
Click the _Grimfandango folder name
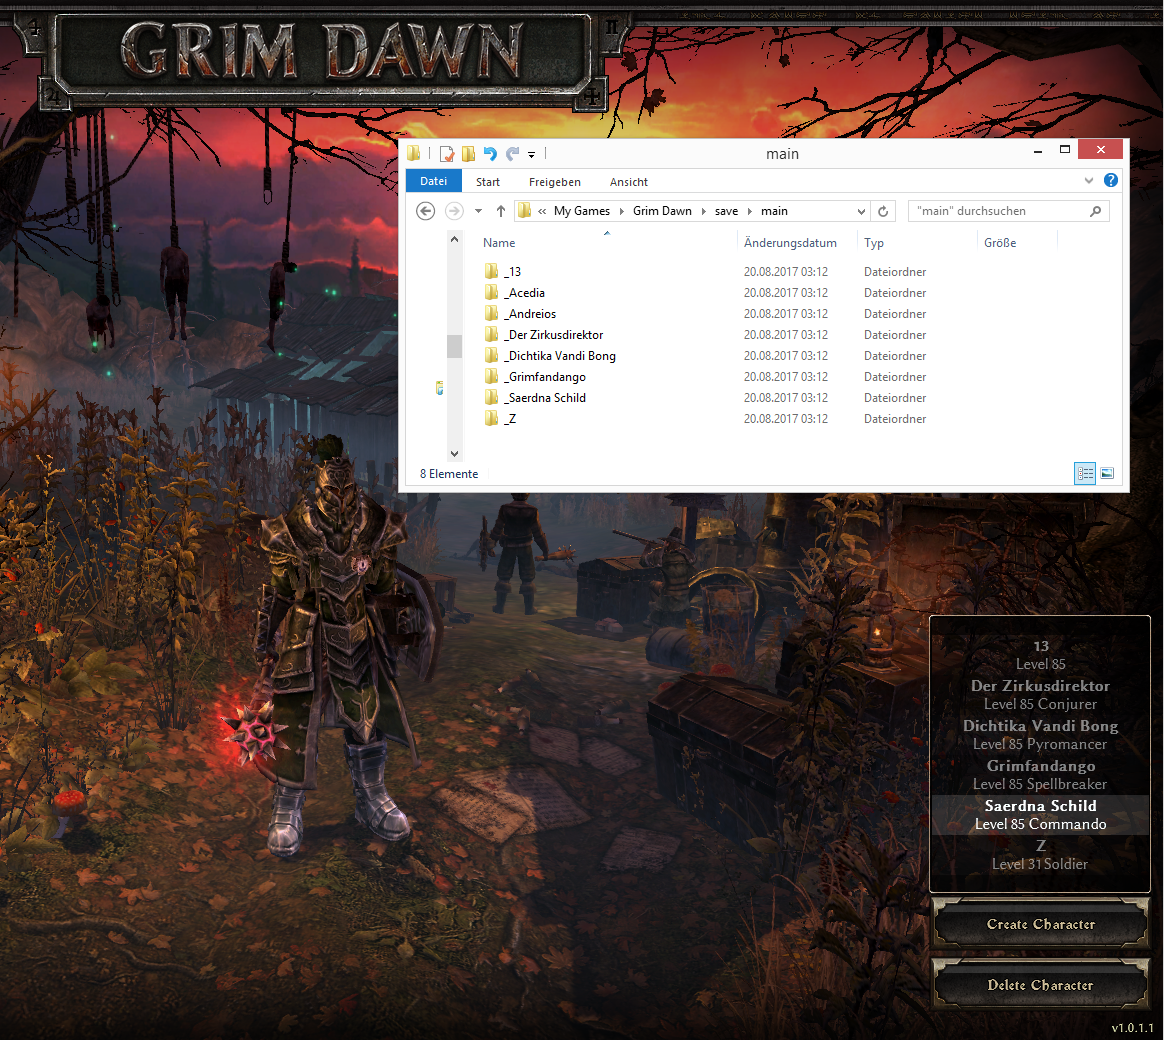point(545,377)
